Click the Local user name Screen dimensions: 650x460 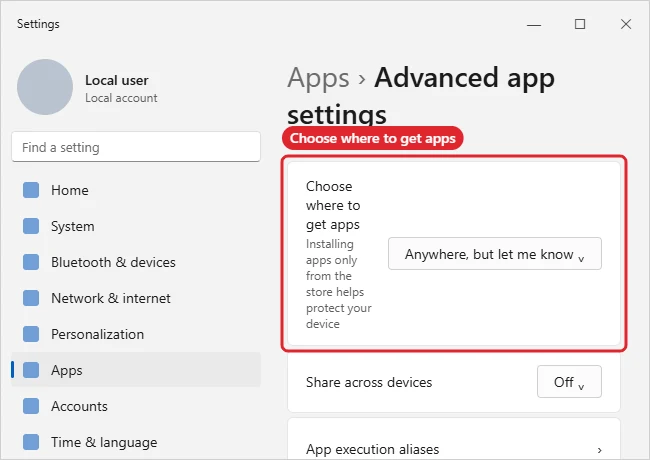116,80
